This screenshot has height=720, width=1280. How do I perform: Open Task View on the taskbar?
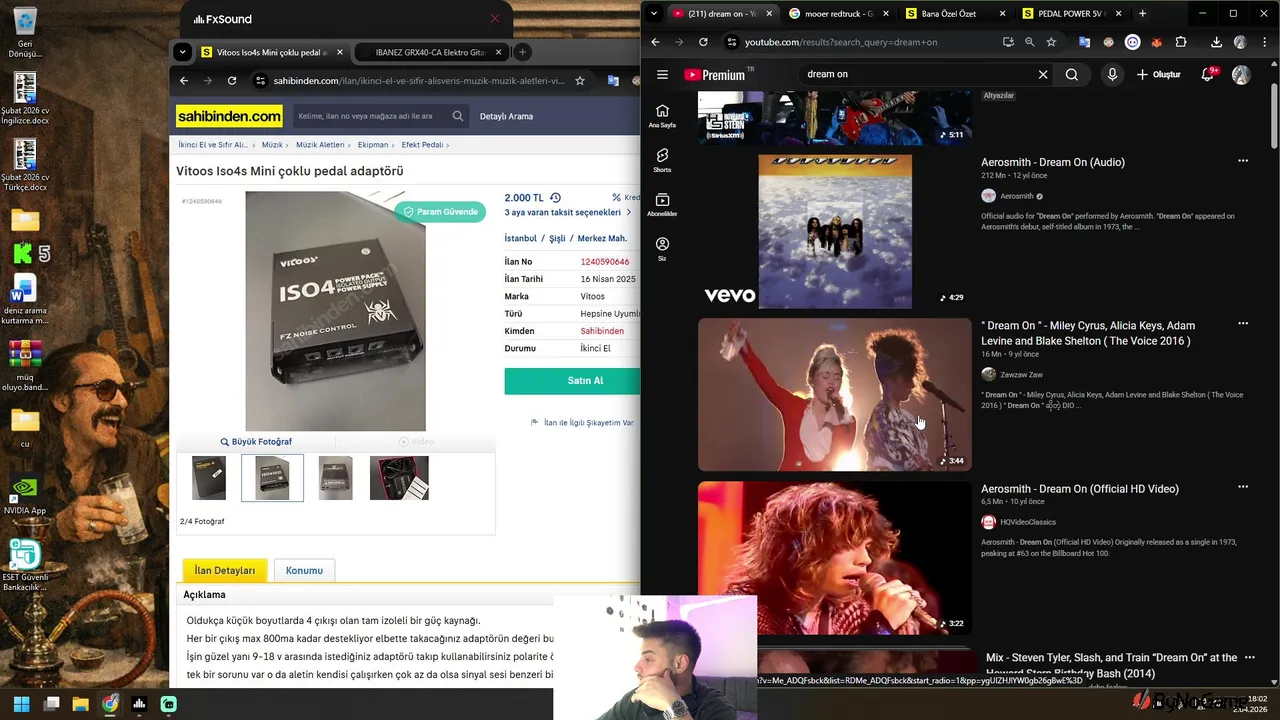click(51, 704)
